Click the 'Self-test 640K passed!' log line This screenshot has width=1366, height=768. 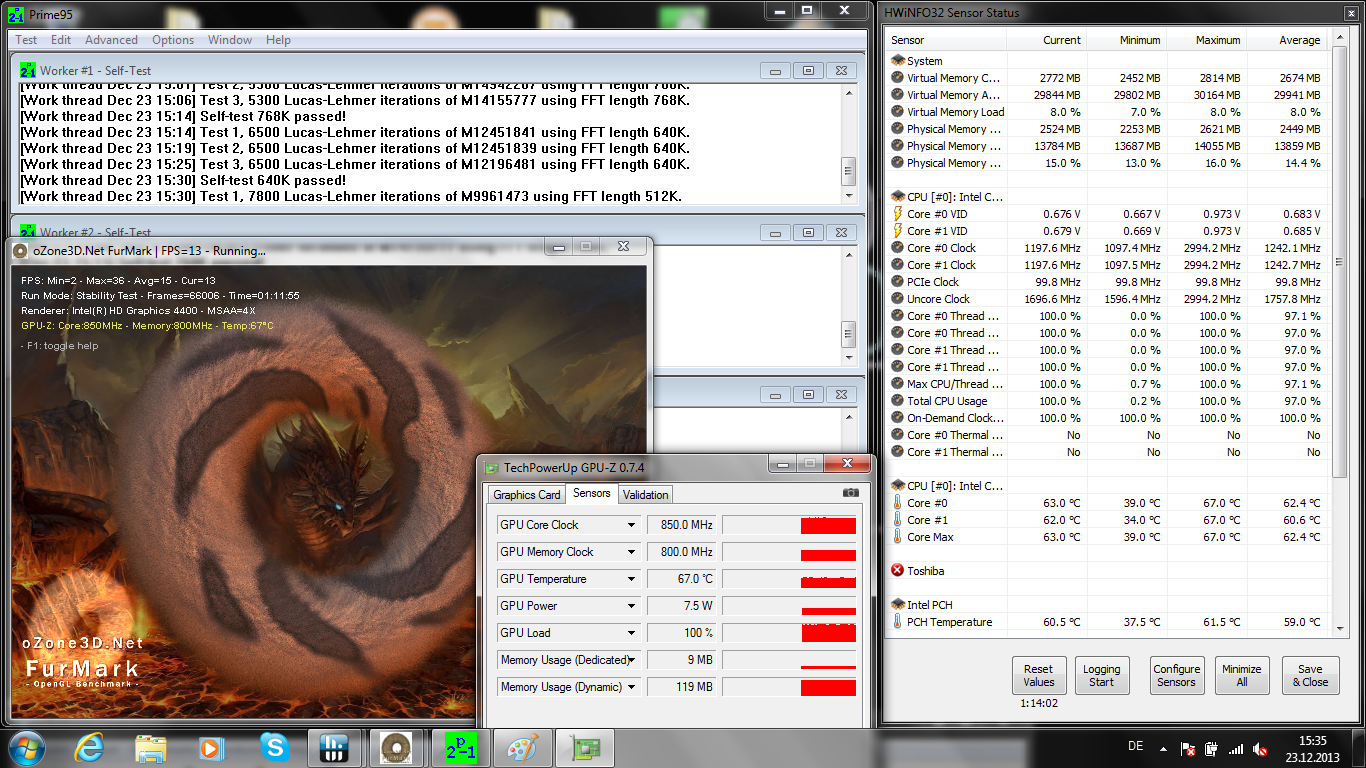(183, 180)
